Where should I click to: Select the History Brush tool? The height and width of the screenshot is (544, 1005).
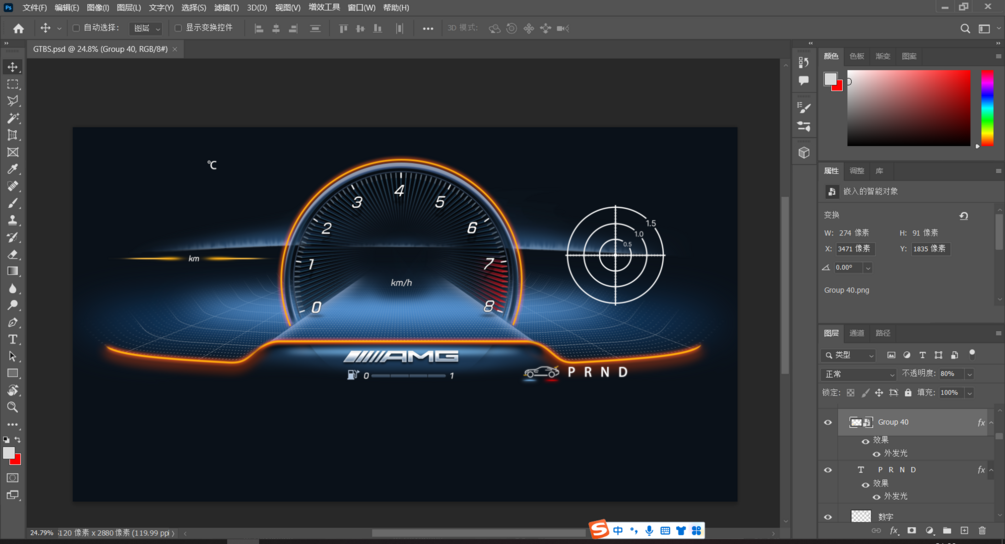12,237
